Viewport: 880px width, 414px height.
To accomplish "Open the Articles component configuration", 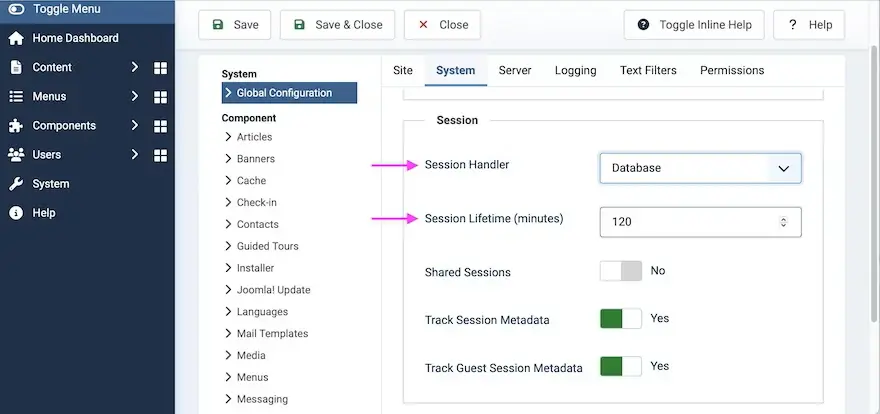I will pos(254,137).
